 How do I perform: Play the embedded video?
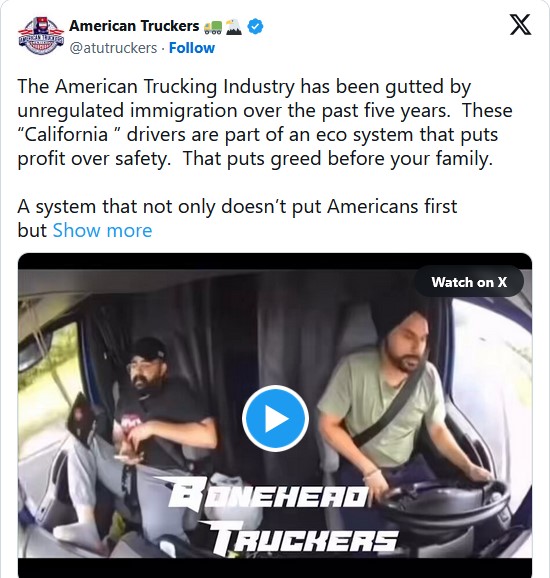point(275,418)
